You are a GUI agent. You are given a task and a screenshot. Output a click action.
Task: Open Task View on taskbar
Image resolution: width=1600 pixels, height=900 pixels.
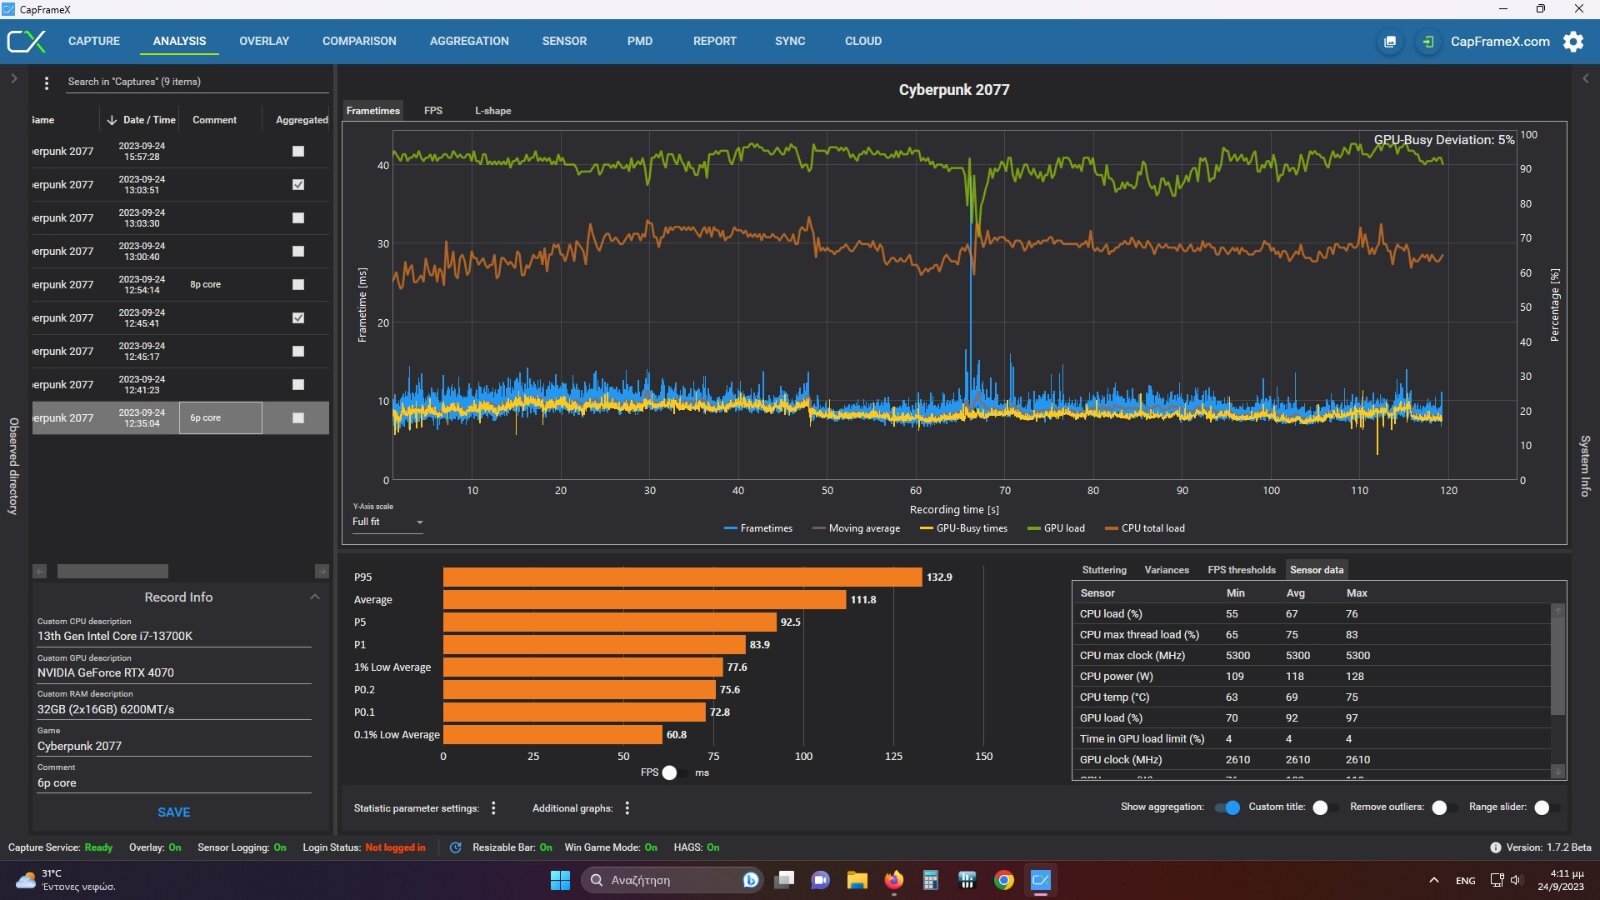coord(785,880)
